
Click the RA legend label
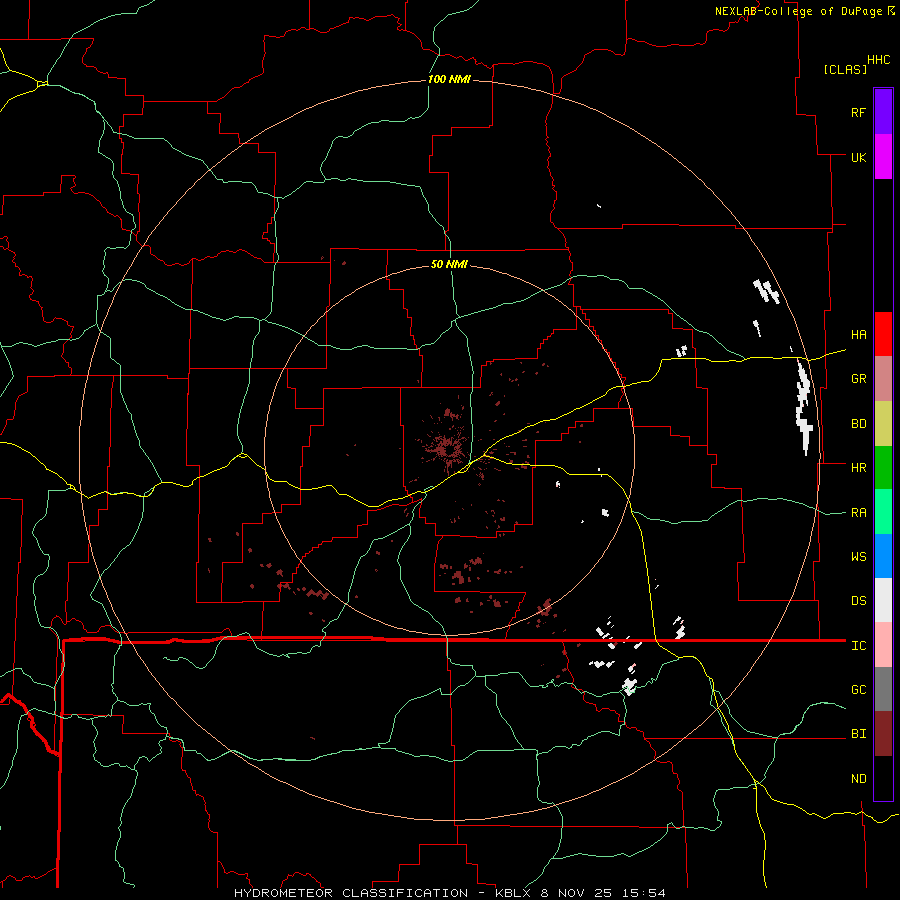click(858, 513)
